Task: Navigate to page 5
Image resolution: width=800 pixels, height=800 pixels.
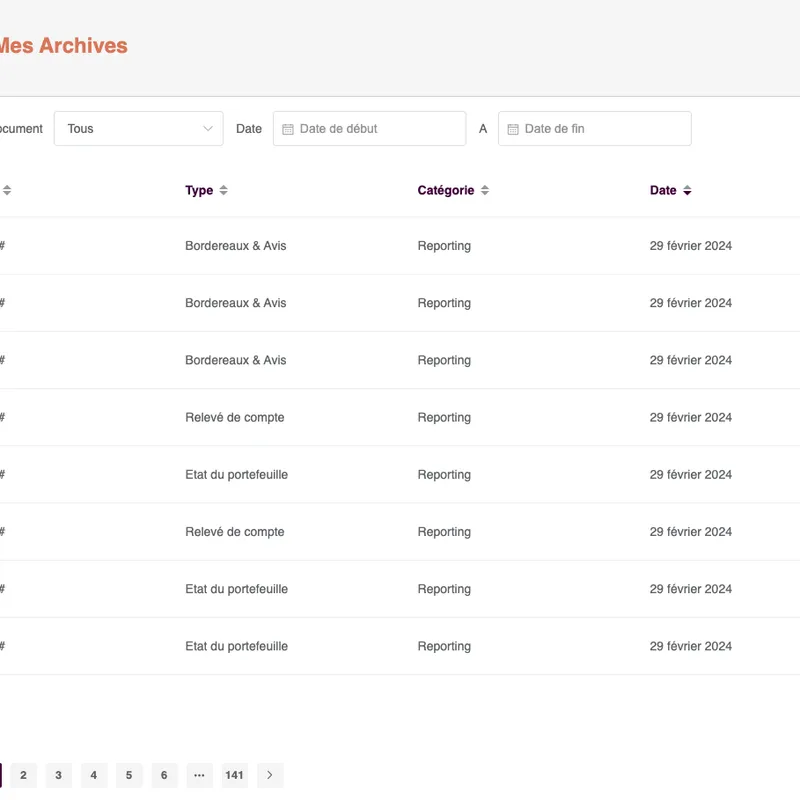Action: click(128, 775)
